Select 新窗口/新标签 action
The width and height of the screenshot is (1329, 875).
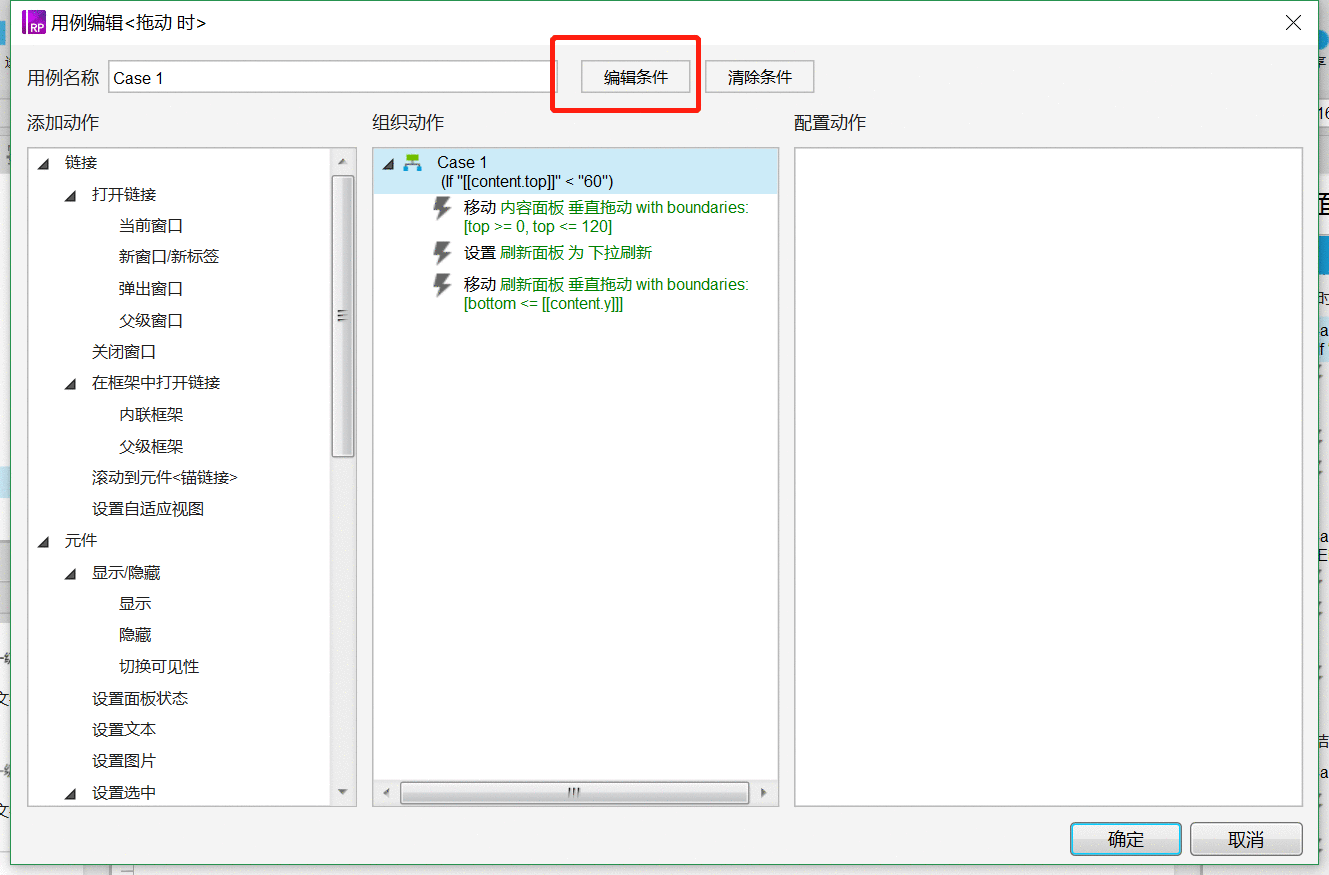coord(169,257)
